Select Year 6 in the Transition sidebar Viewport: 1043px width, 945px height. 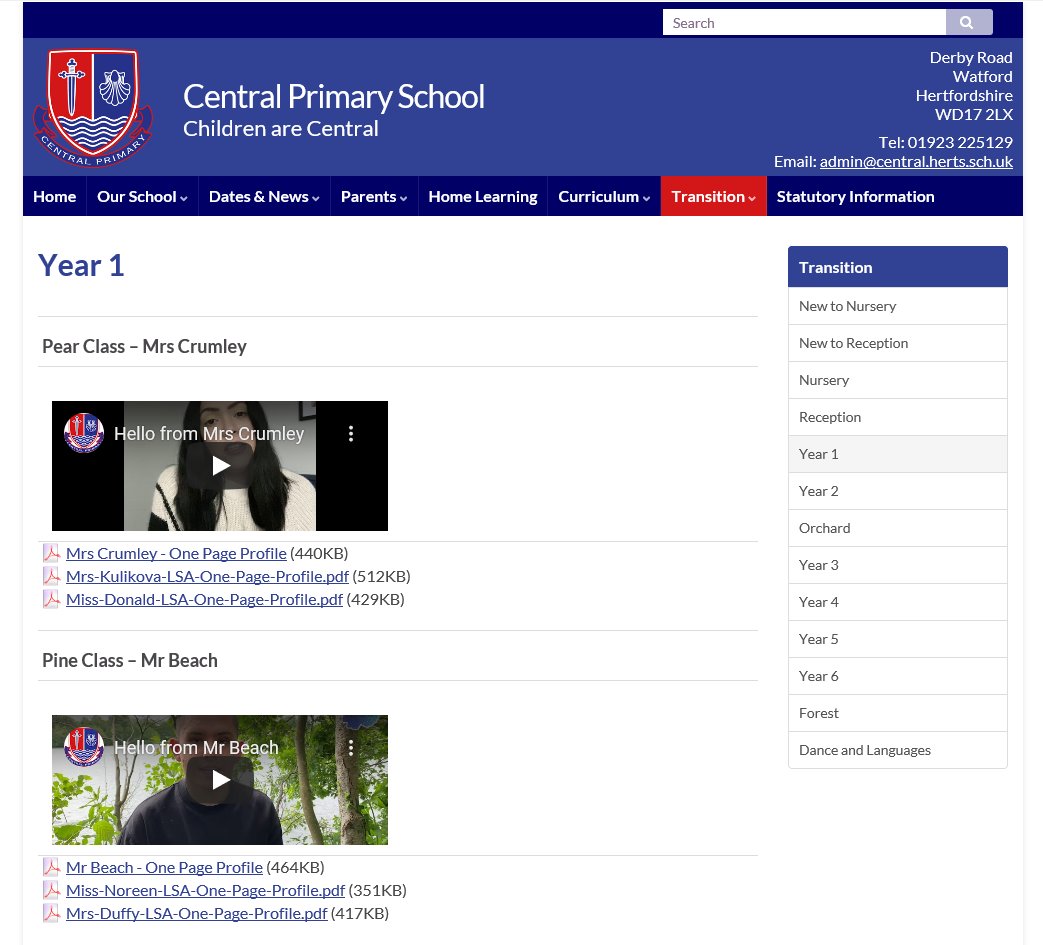pos(818,676)
